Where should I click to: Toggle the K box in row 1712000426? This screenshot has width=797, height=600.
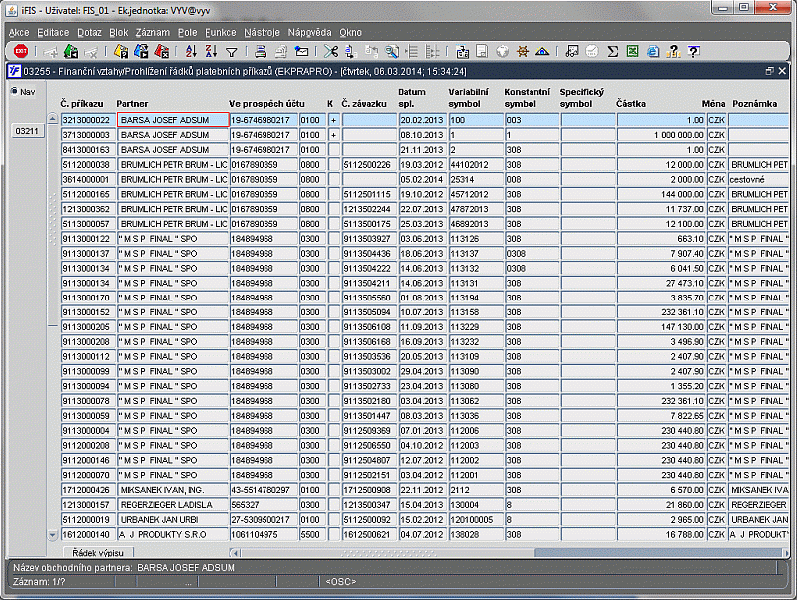[333, 490]
